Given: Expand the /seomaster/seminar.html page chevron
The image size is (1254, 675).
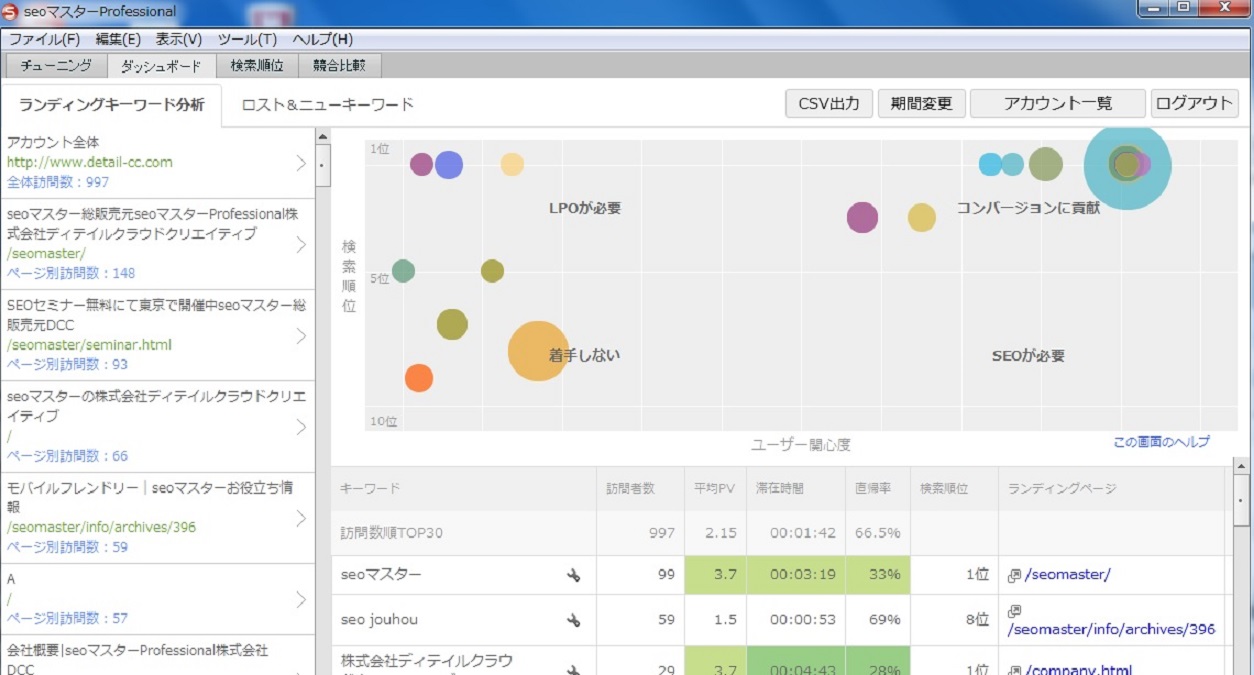Looking at the screenshot, I should pos(300,336).
